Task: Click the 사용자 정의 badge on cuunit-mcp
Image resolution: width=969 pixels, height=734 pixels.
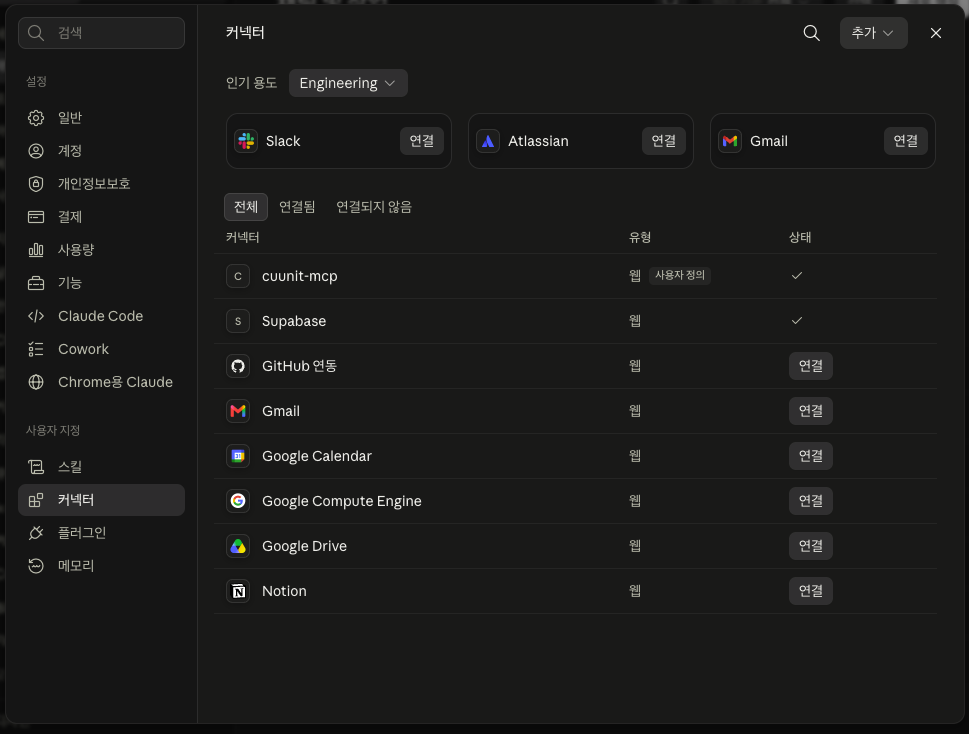Action: click(x=680, y=276)
